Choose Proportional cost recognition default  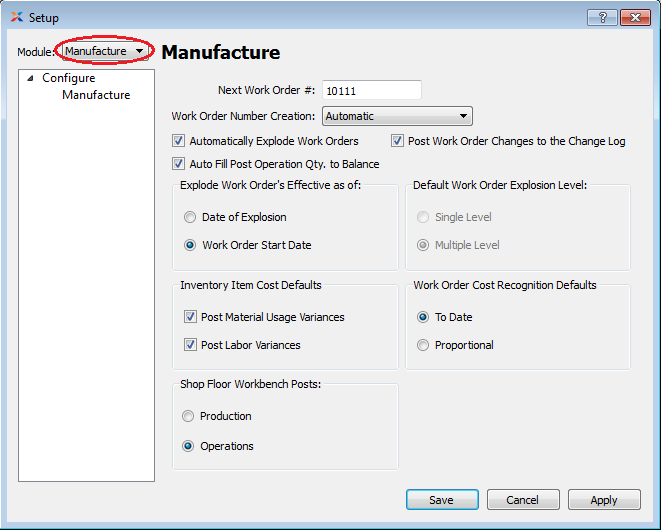coord(423,345)
